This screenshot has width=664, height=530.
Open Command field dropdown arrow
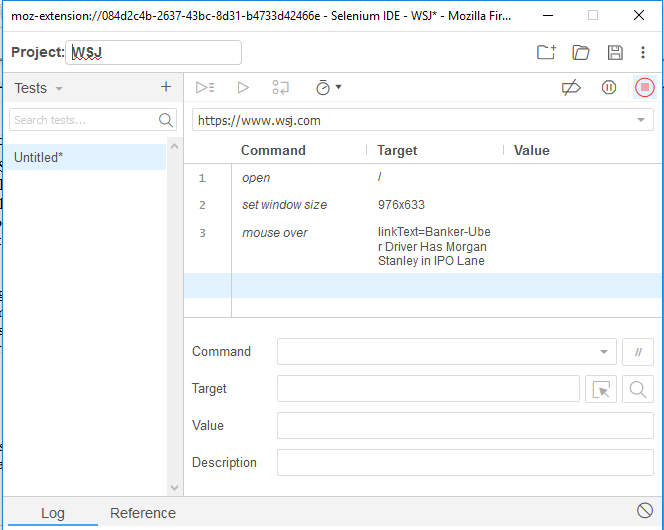(604, 352)
